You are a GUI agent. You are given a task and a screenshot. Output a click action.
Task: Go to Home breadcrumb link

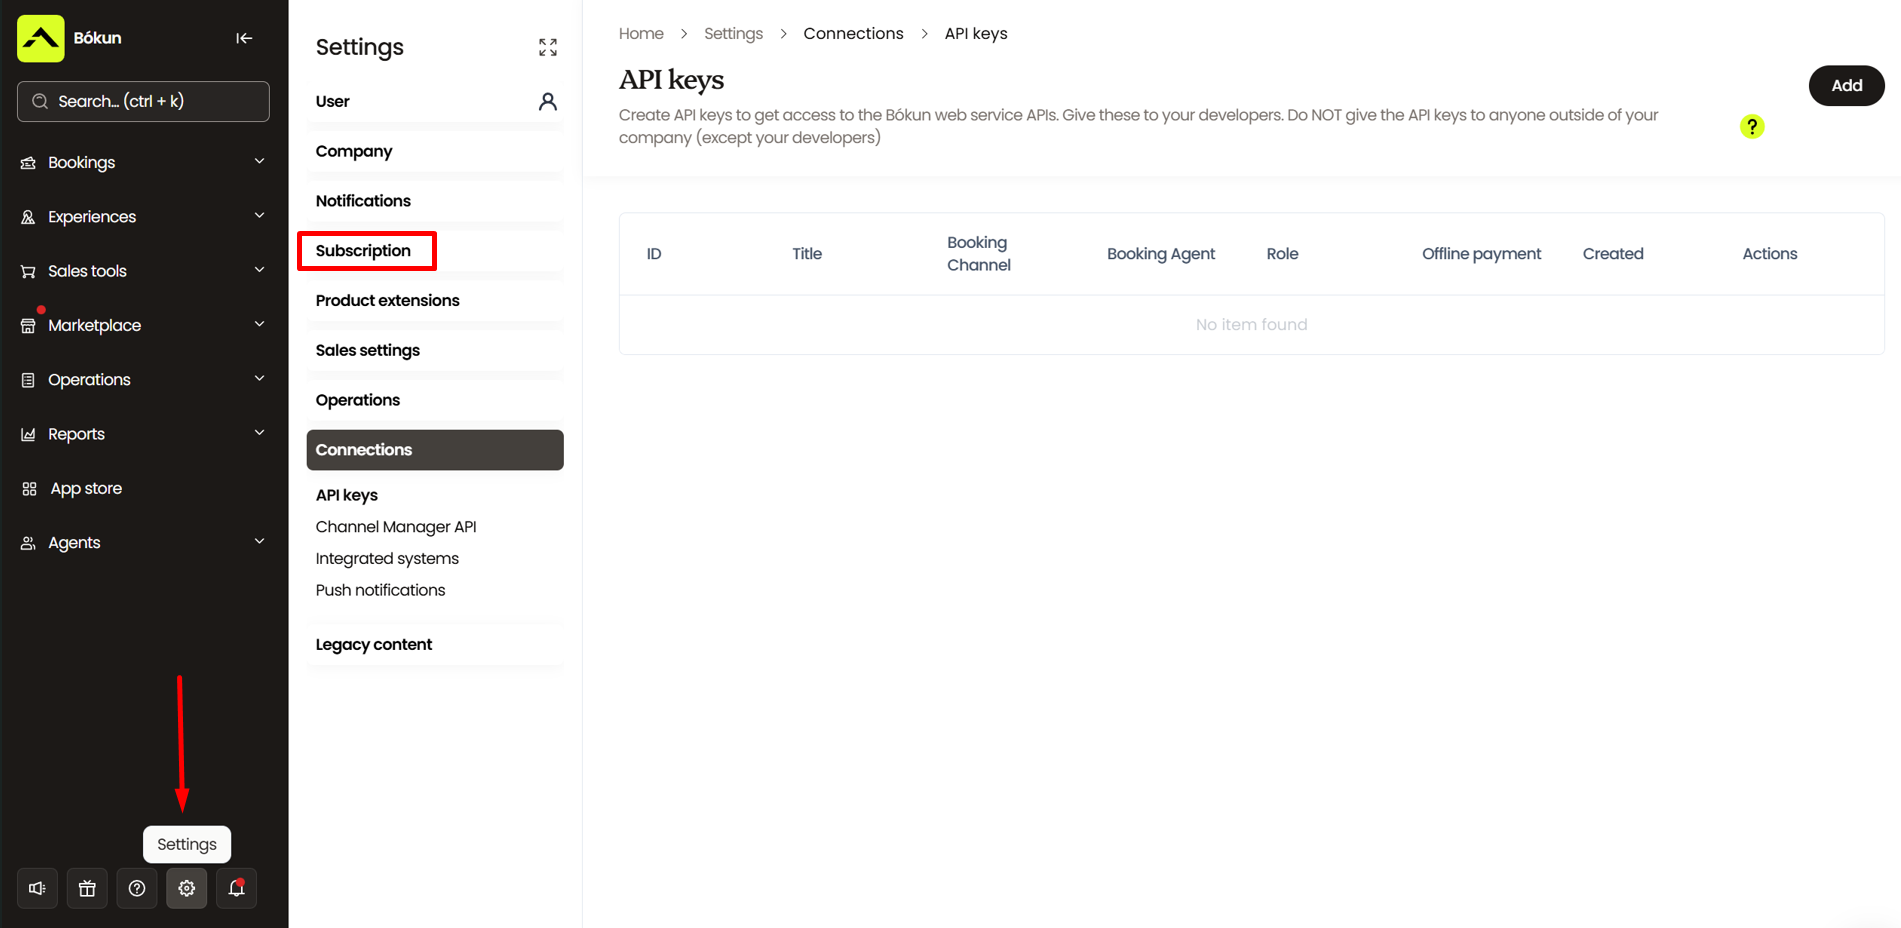641,34
